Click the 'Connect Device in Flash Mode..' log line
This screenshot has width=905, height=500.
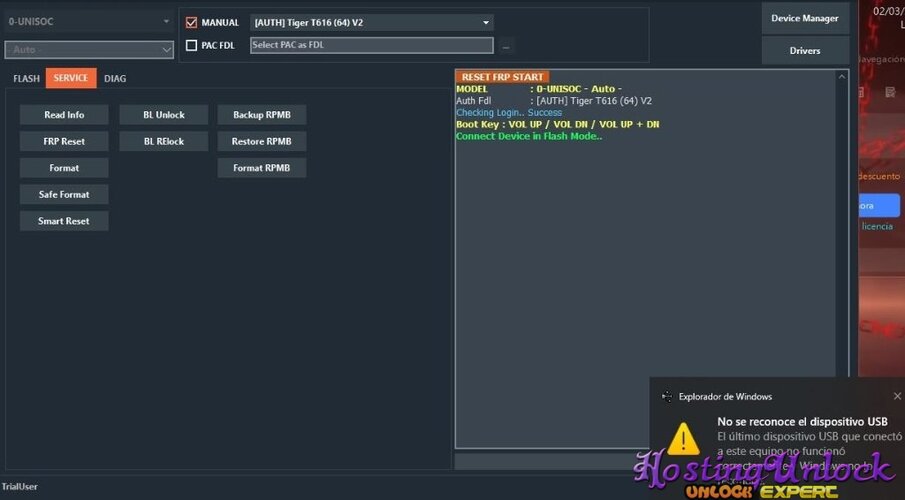(529, 136)
